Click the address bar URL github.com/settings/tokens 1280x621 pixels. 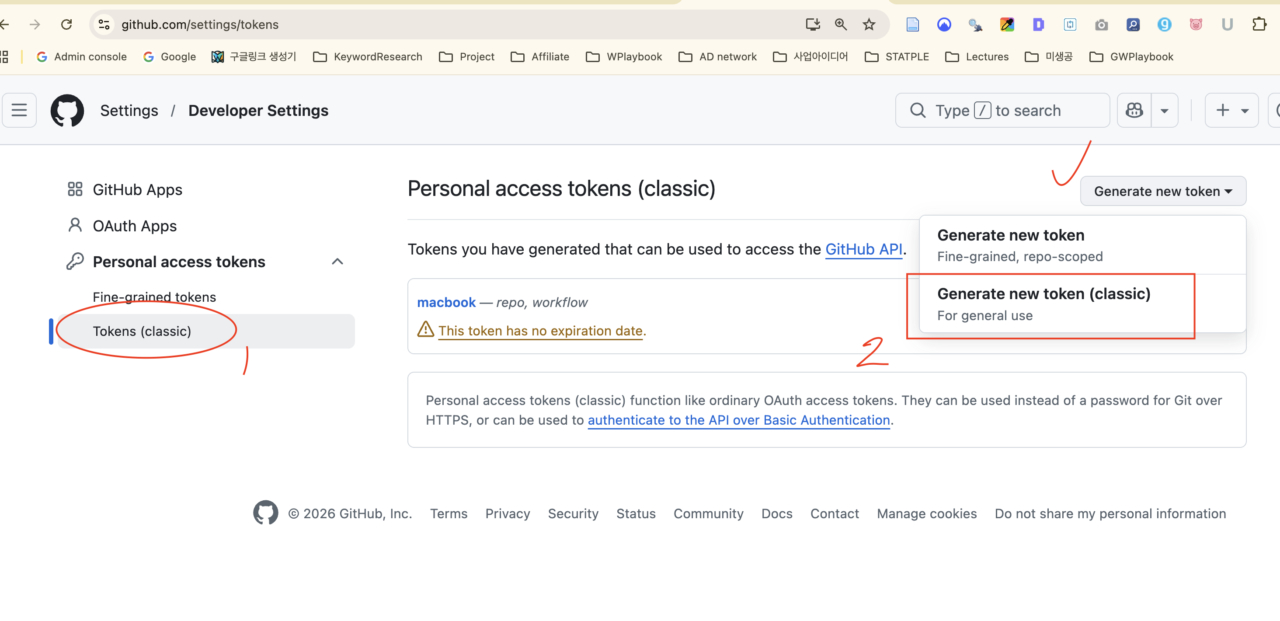tap(200, 24)
